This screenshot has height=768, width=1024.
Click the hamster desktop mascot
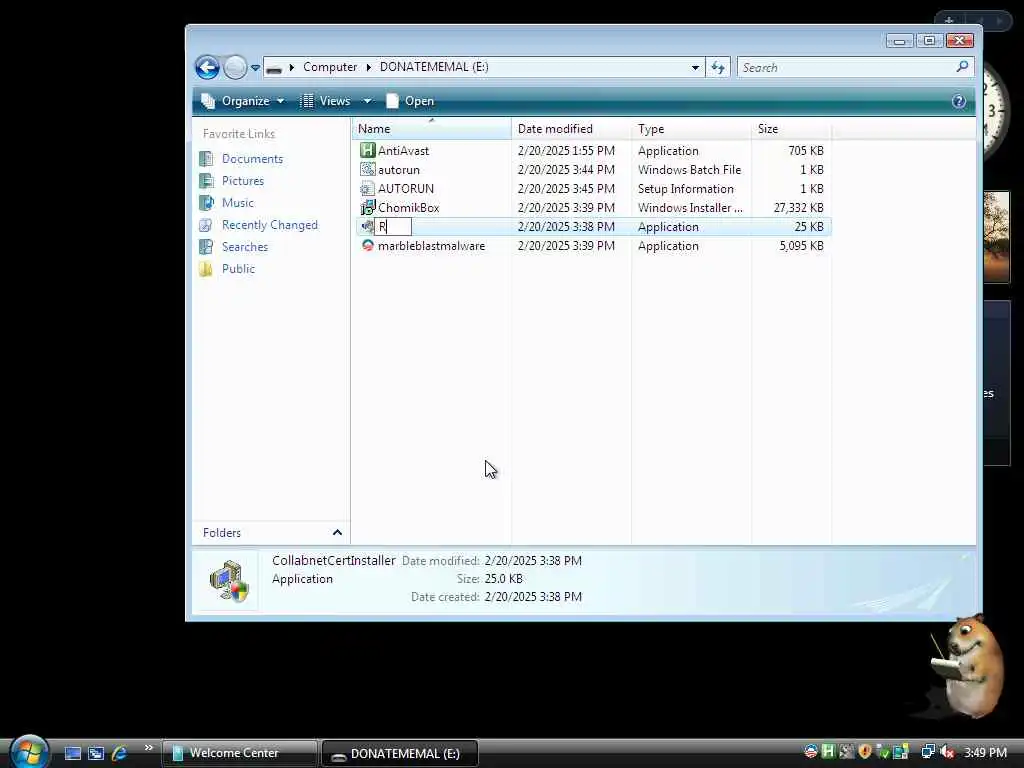(x=967, y=666)
